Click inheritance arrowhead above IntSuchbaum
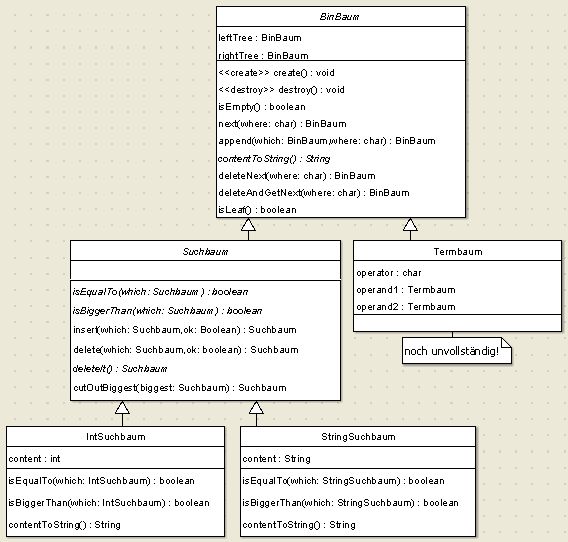Image resolution: width=568 pixels, height=542 pixels. [122, 408]
